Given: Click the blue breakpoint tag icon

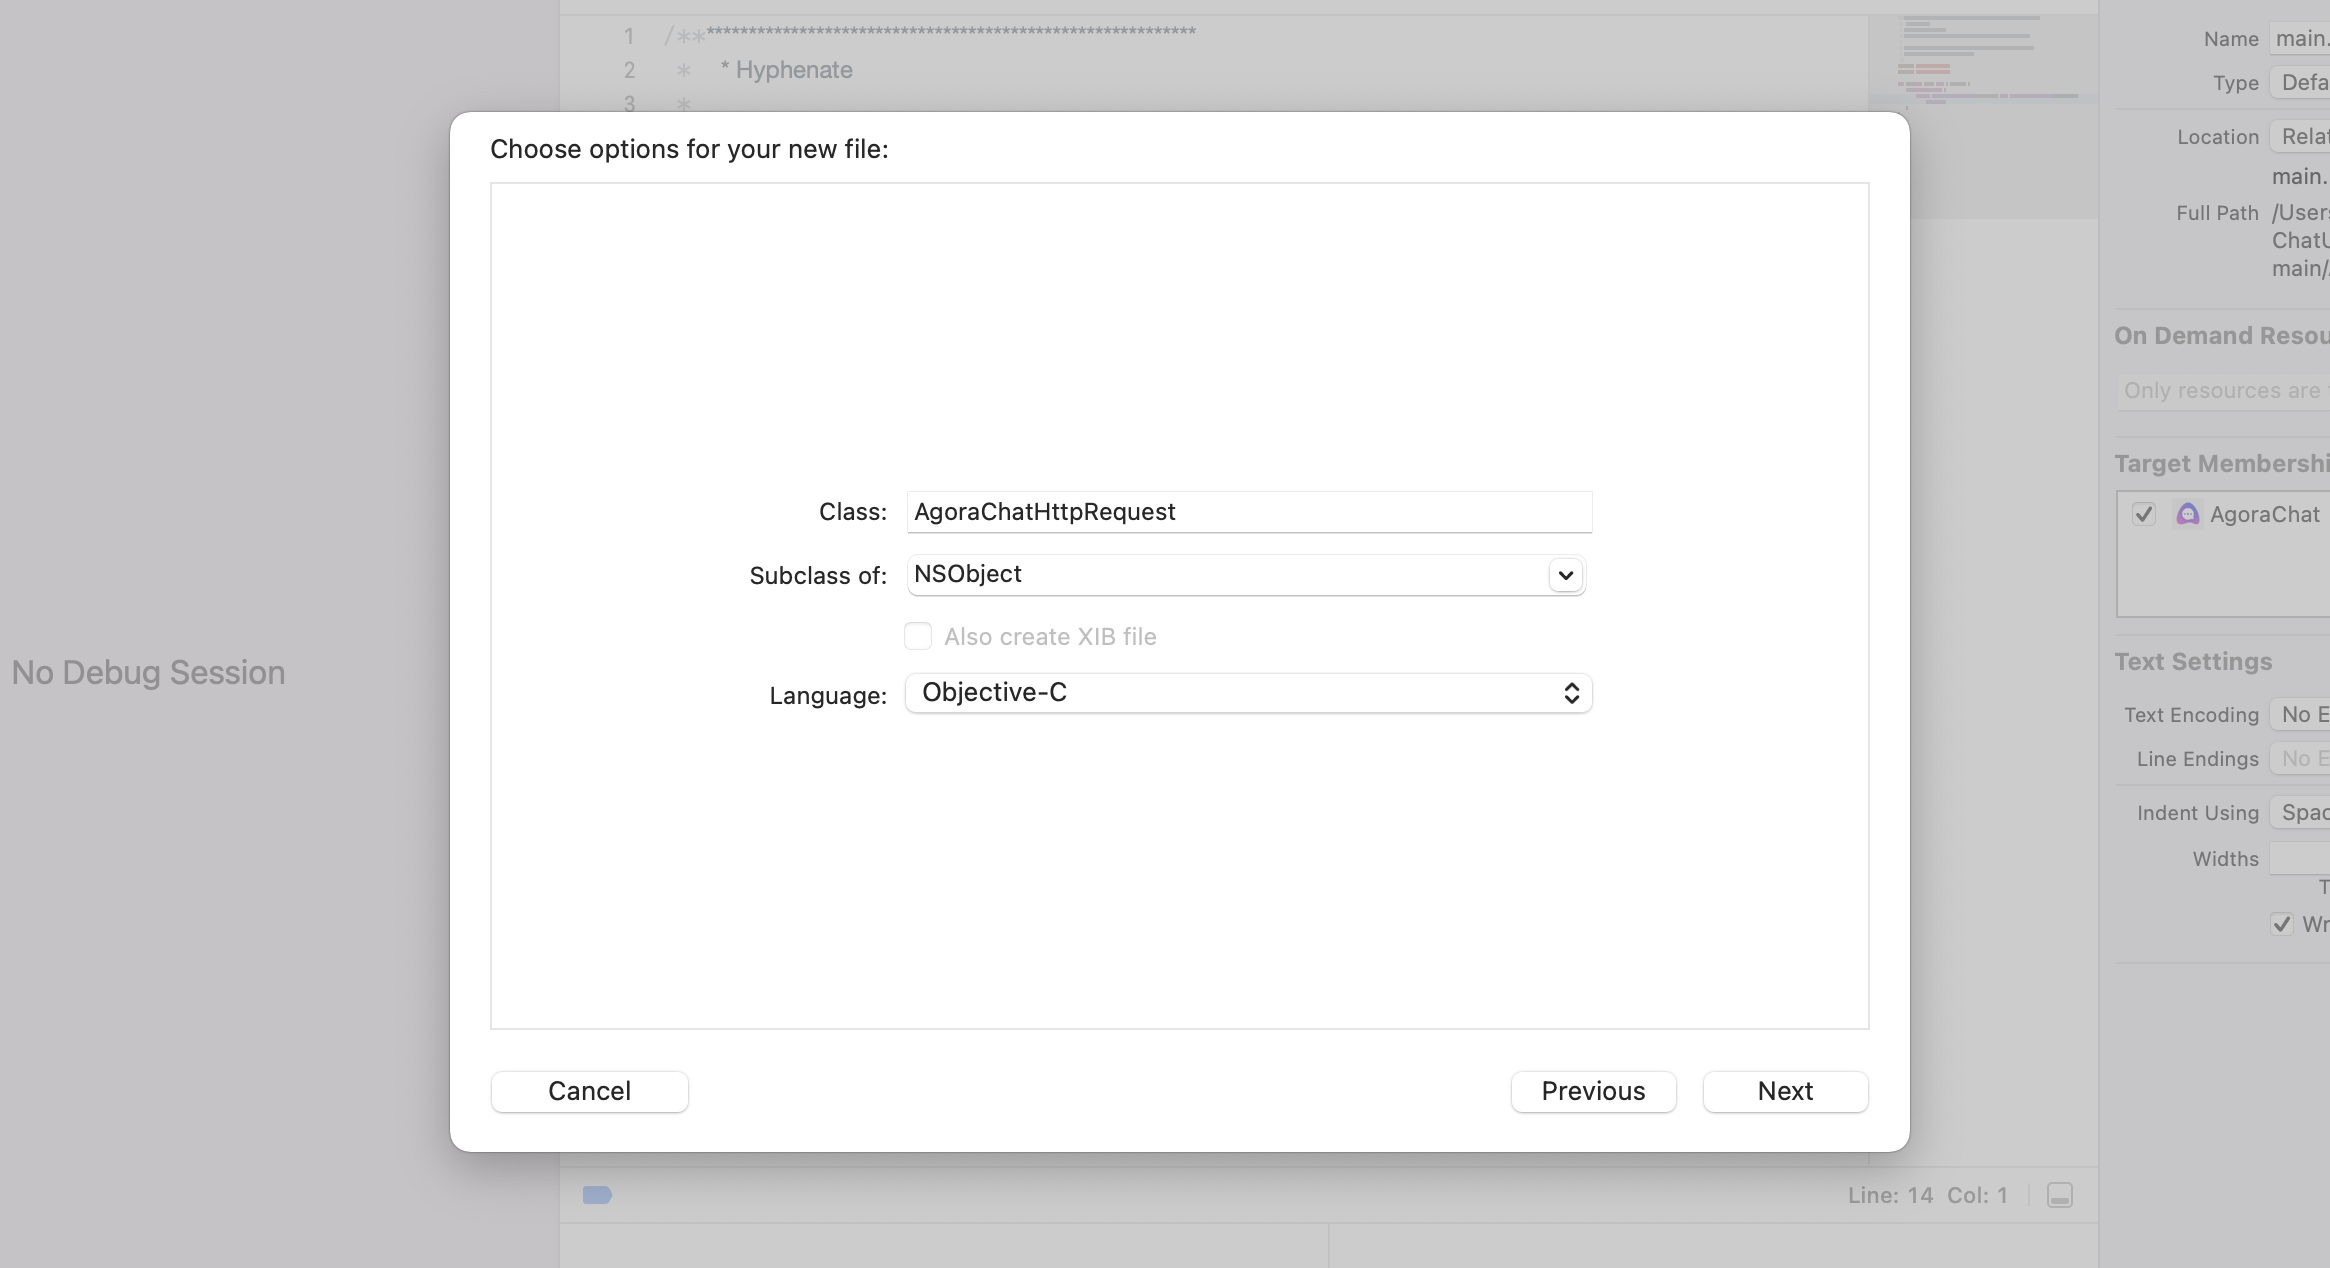Looking at the screenshot, I should point(597,1195).
